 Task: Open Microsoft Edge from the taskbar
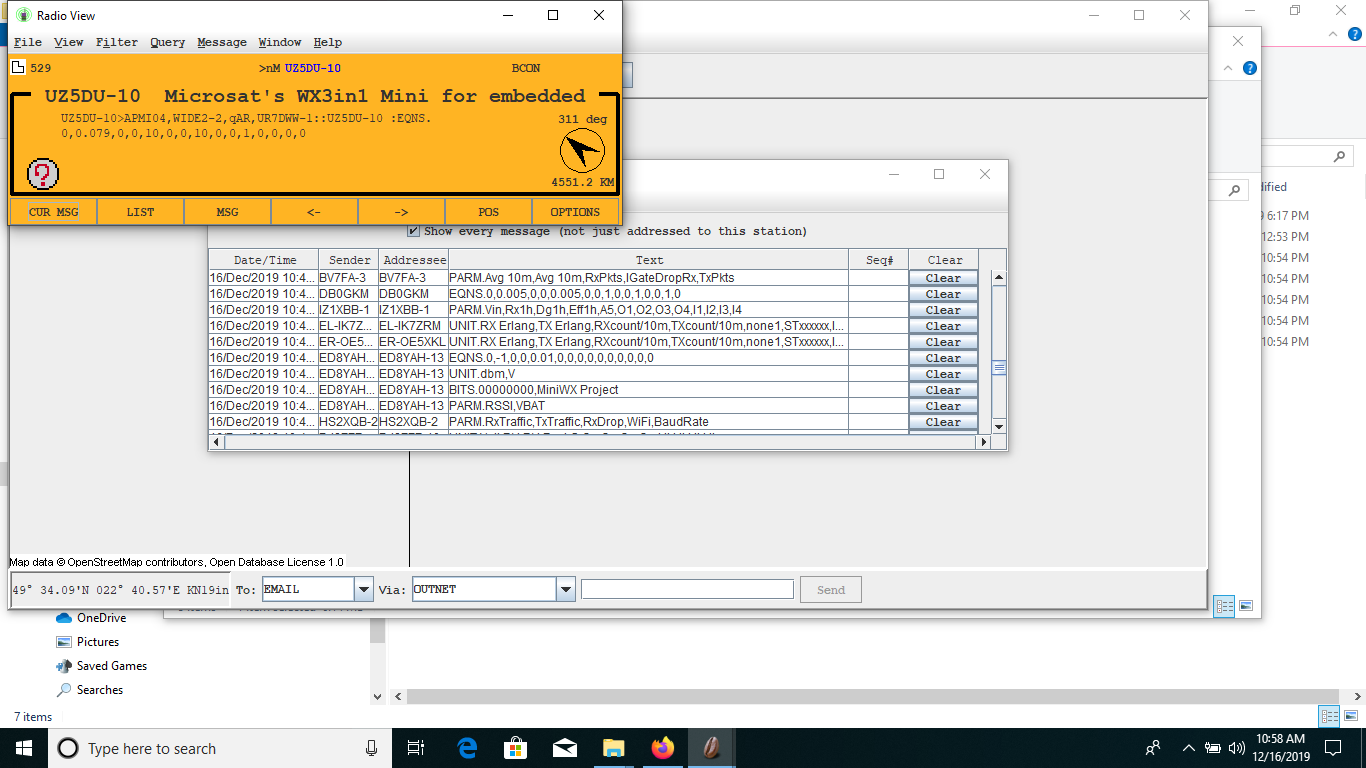click(467, 748)
